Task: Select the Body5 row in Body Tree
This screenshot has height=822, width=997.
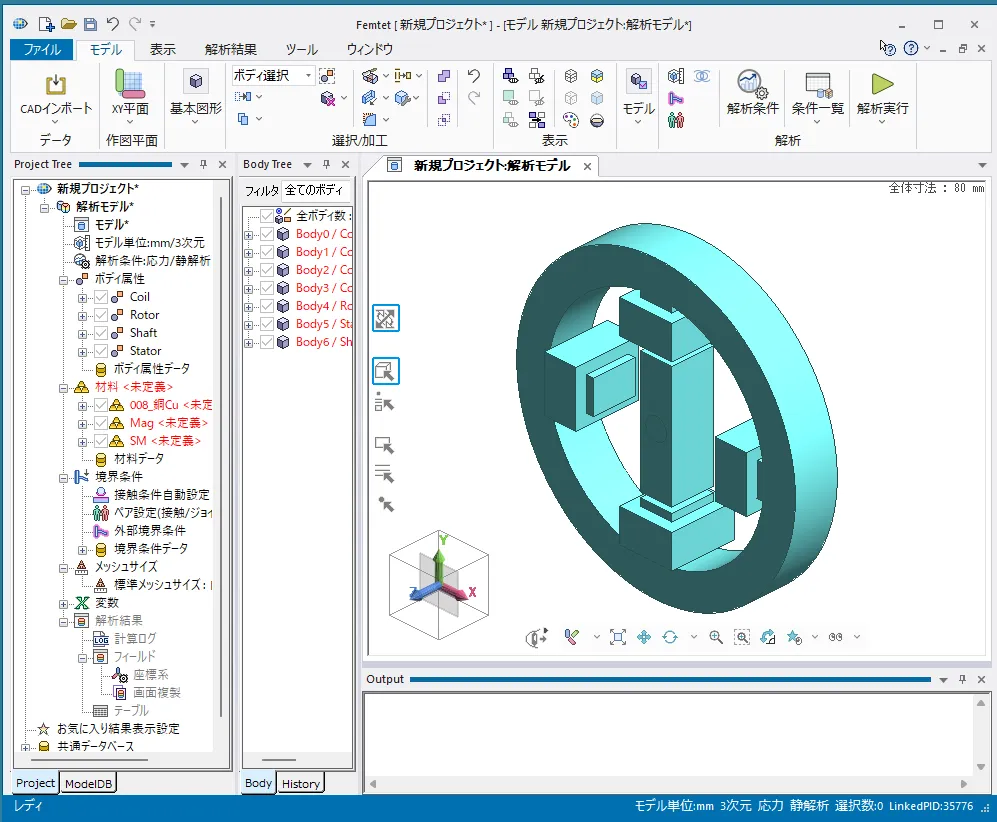Action: tap(323, 324)
